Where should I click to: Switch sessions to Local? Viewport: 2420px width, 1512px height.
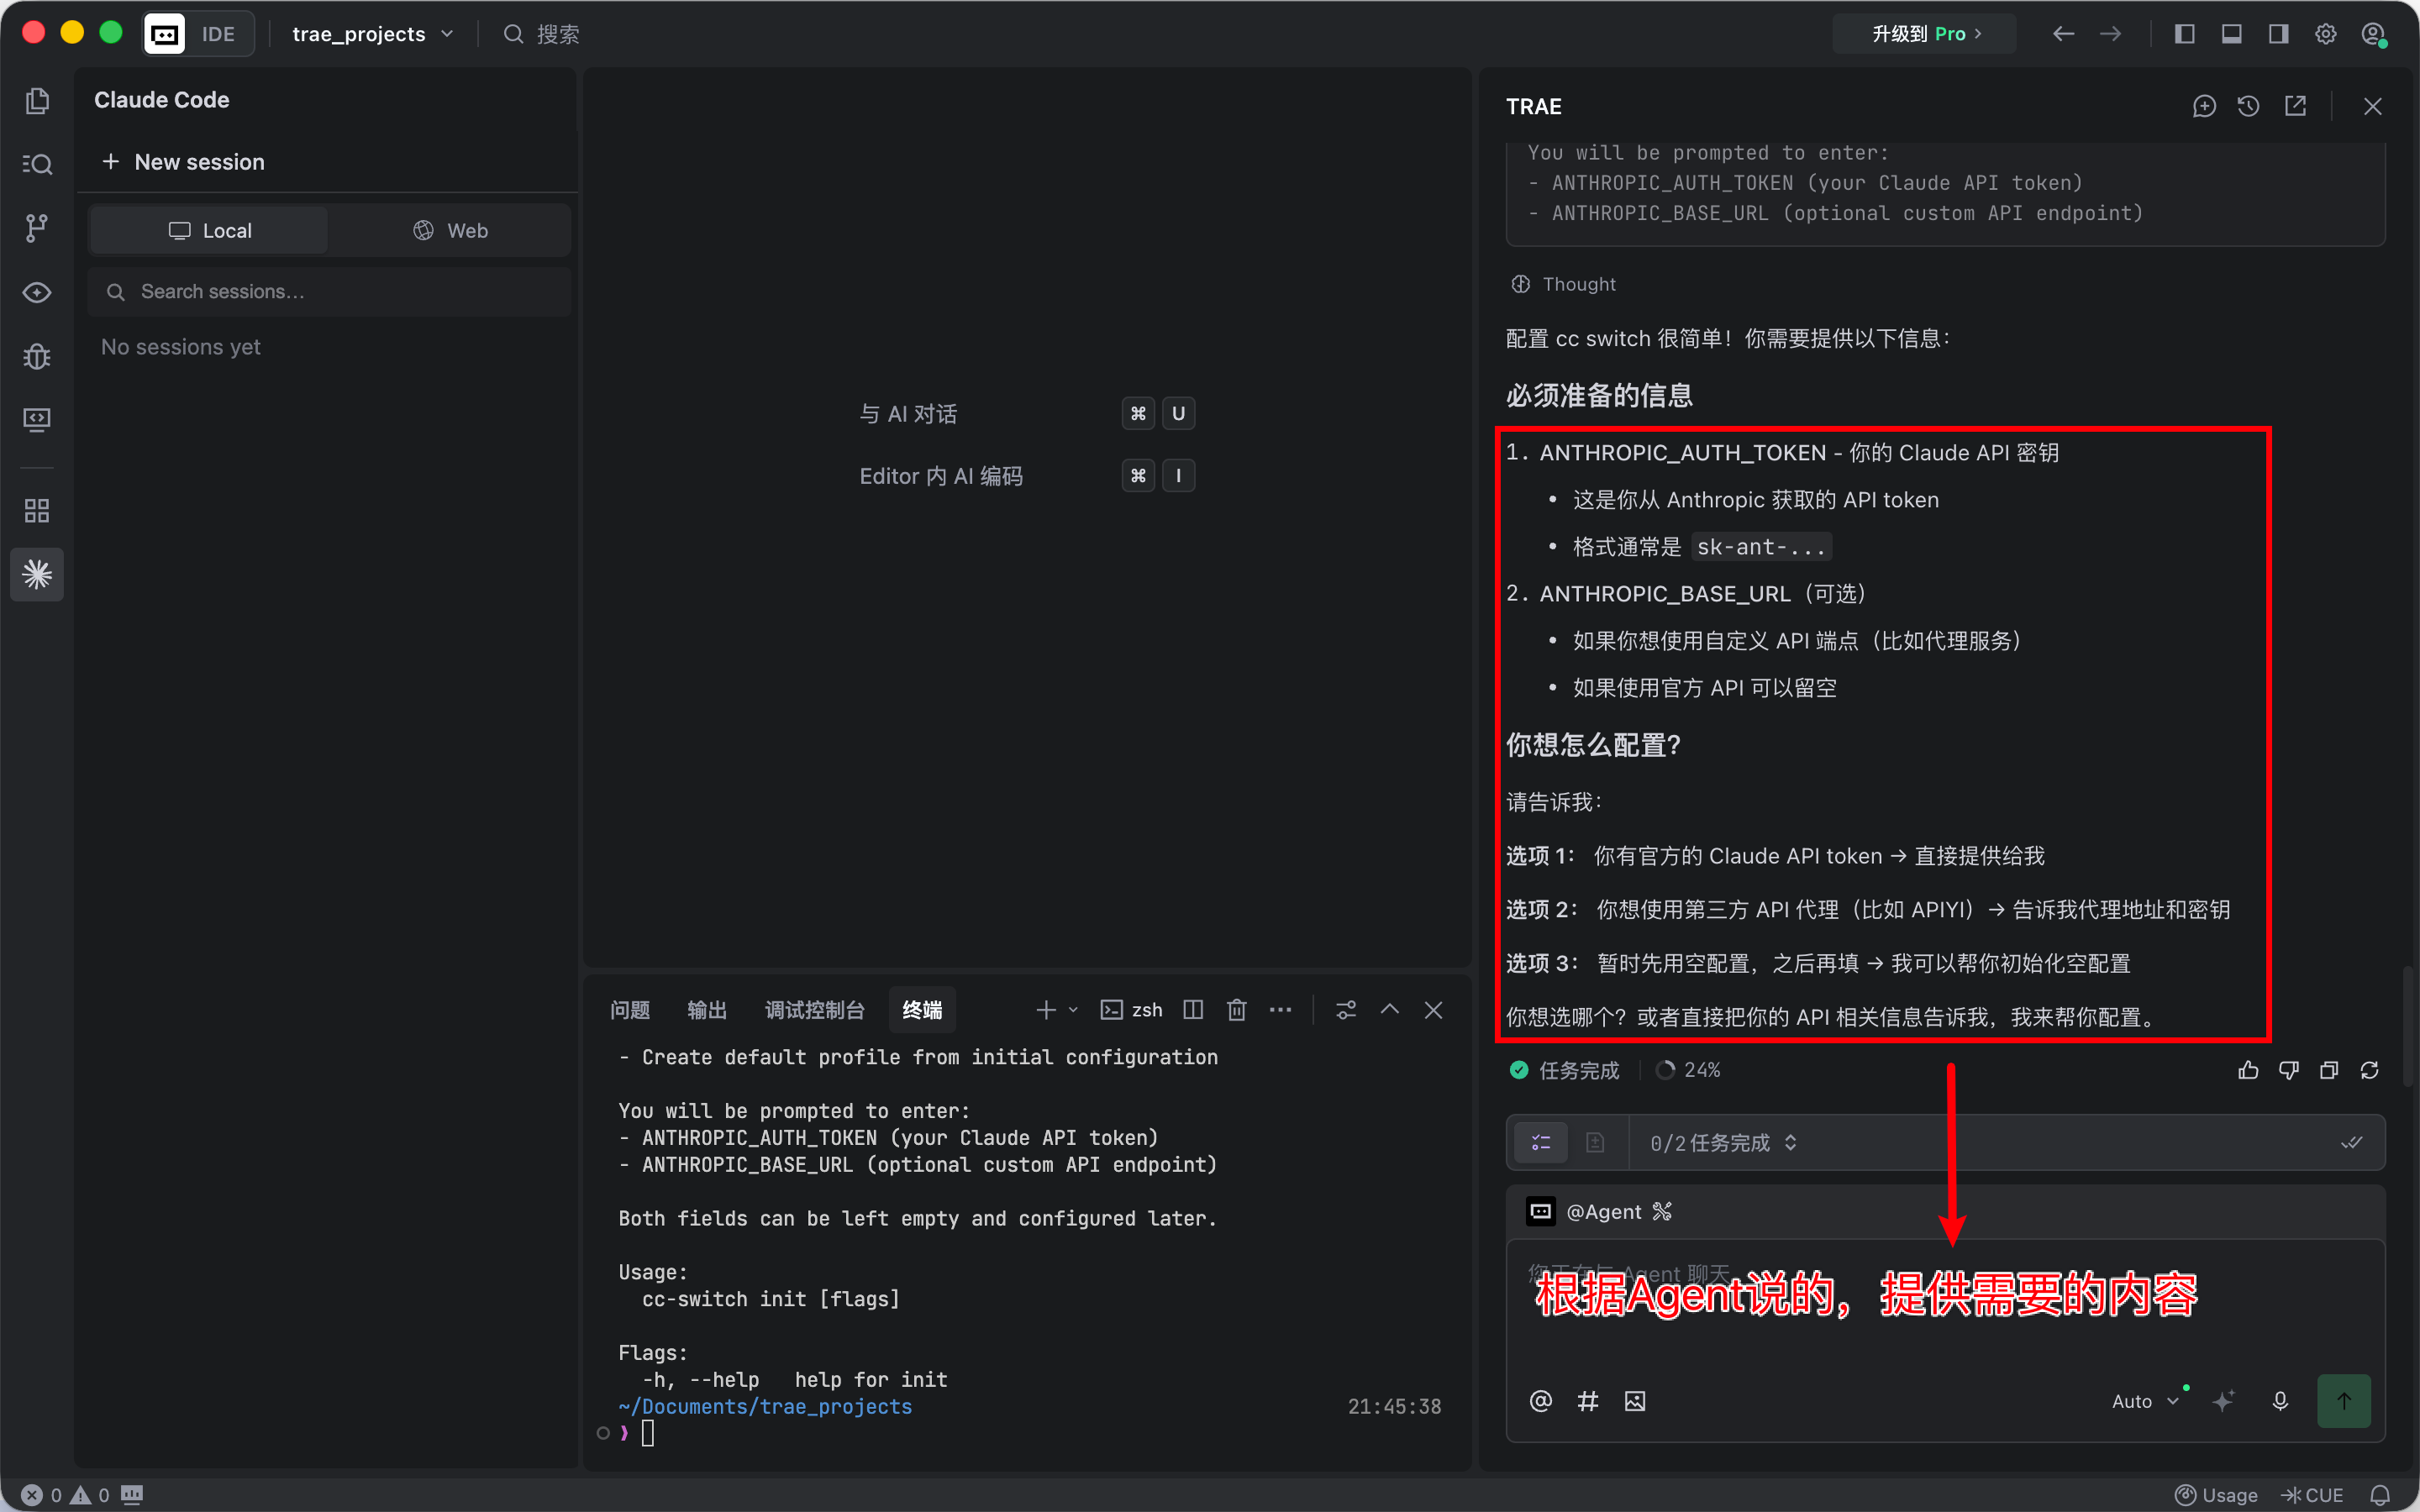210,231
